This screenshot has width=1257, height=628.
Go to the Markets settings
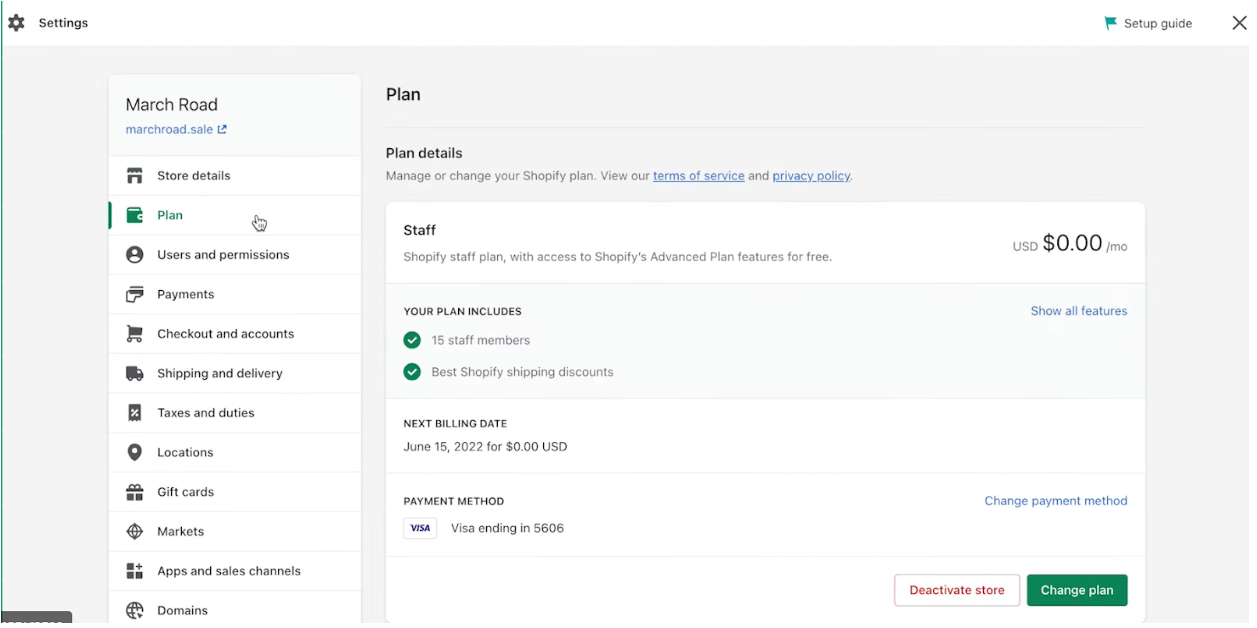point(235,531)
